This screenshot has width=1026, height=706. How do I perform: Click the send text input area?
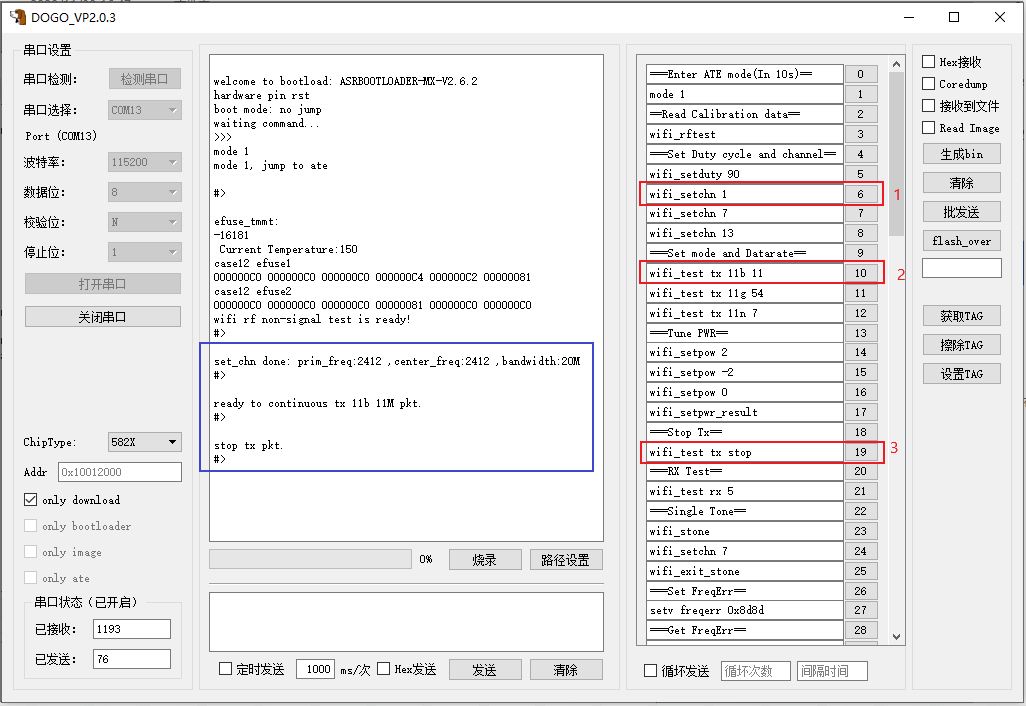click(x=406, y=622)
